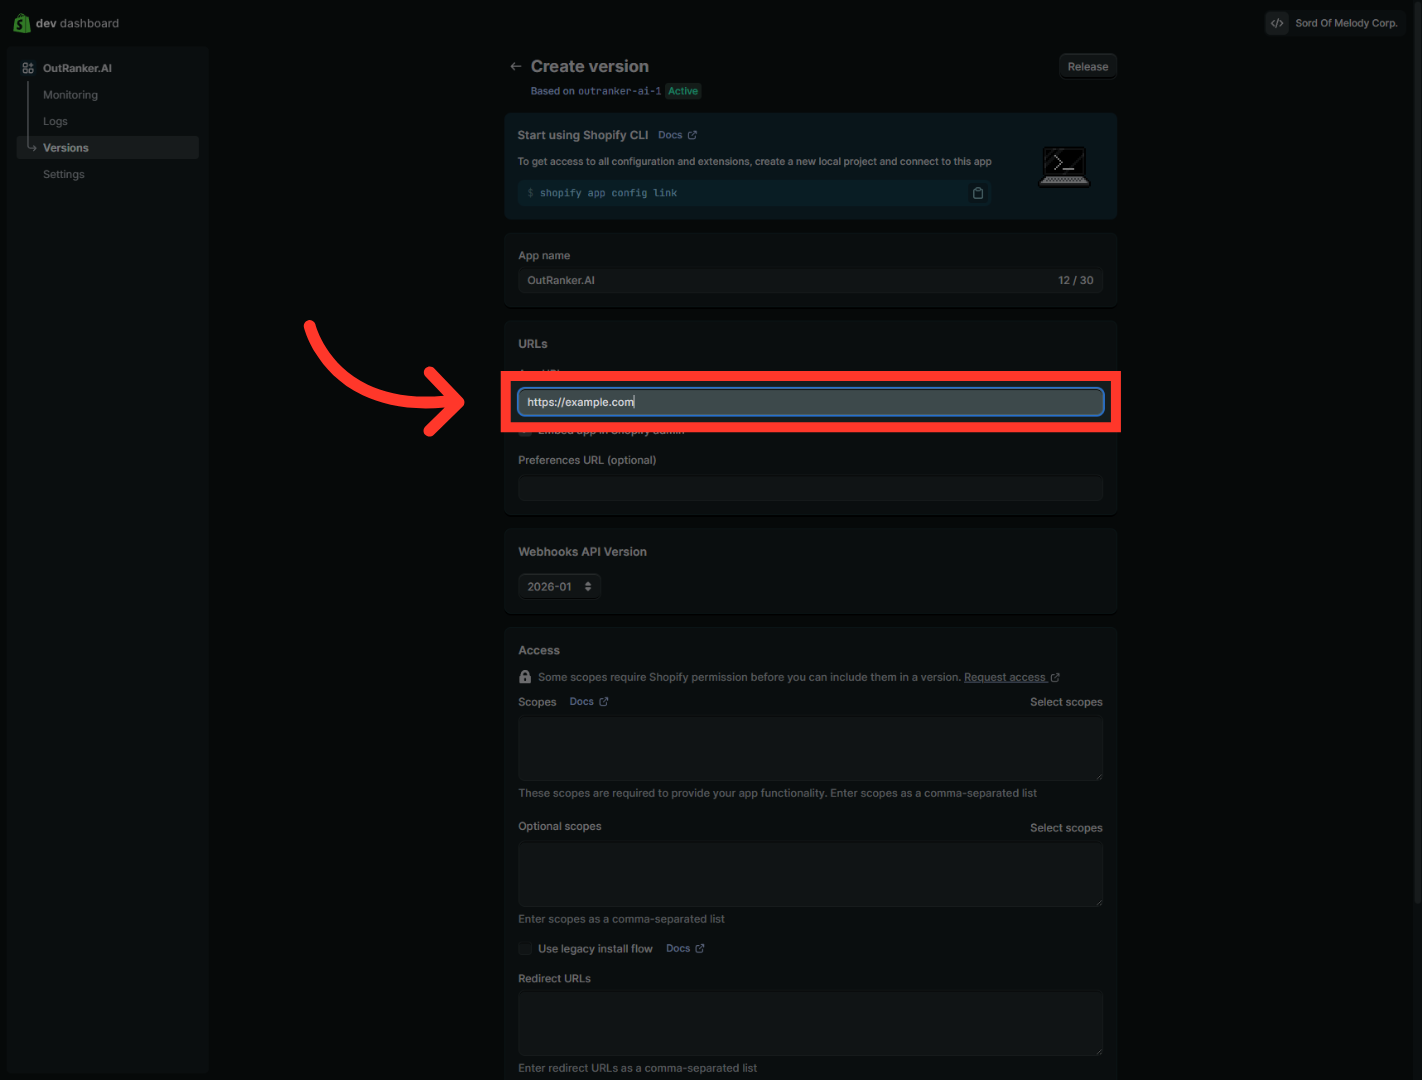Click the Preferences URL (optional) label
1422x1080 pixels.
[587, 460]
